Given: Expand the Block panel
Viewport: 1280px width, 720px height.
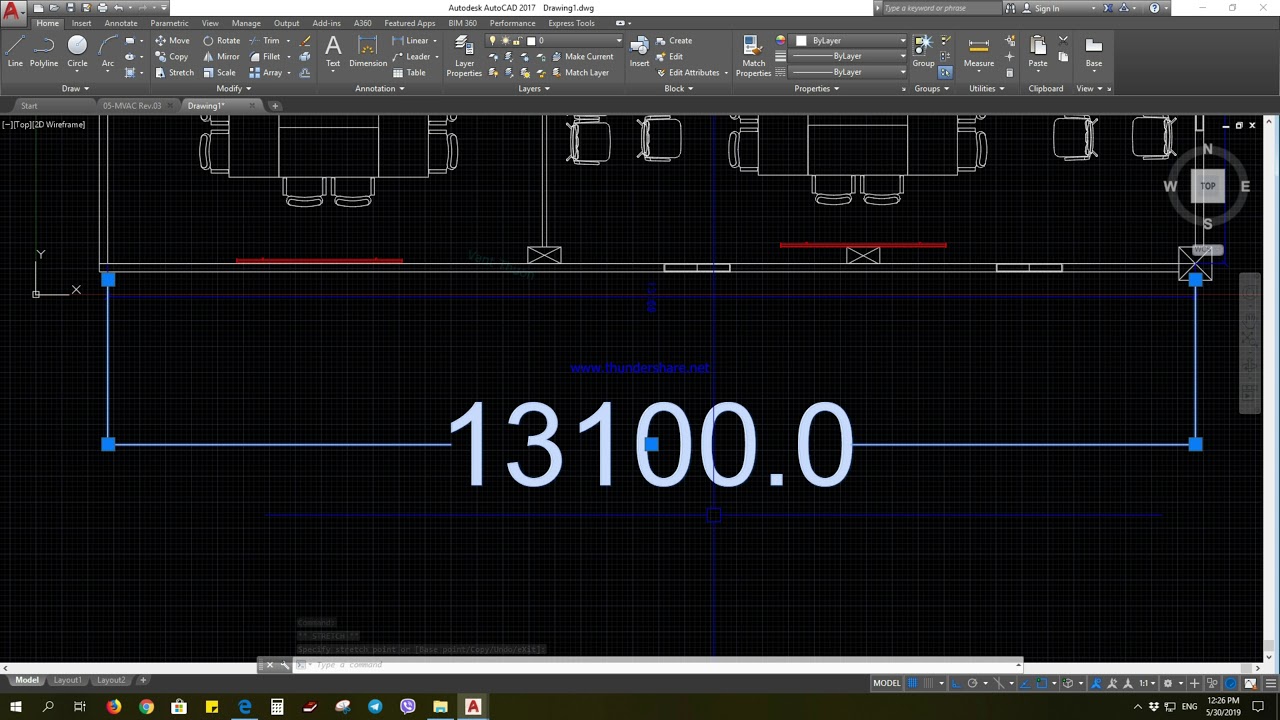Looking at the screenshot, I should point(678,88).
